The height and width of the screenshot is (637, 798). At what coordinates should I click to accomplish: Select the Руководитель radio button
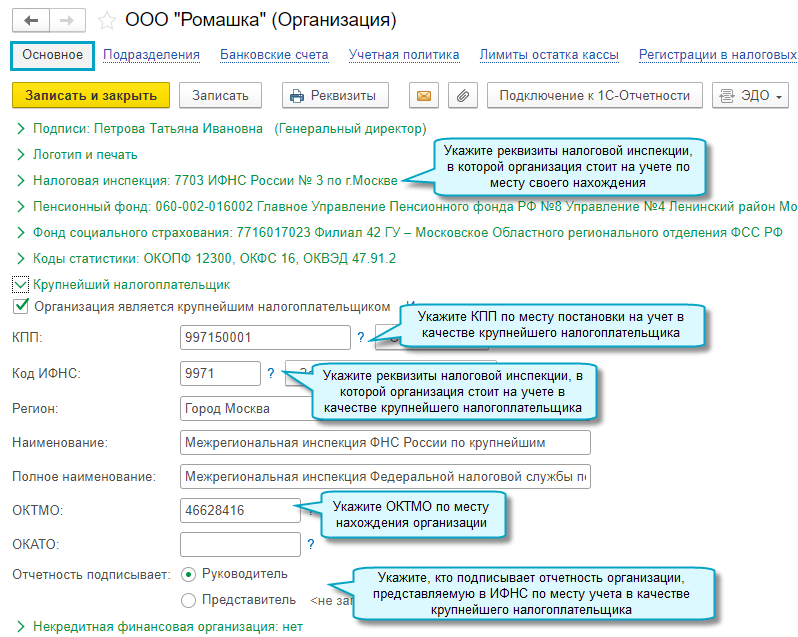pyautogui.click(x=188, y=574)
